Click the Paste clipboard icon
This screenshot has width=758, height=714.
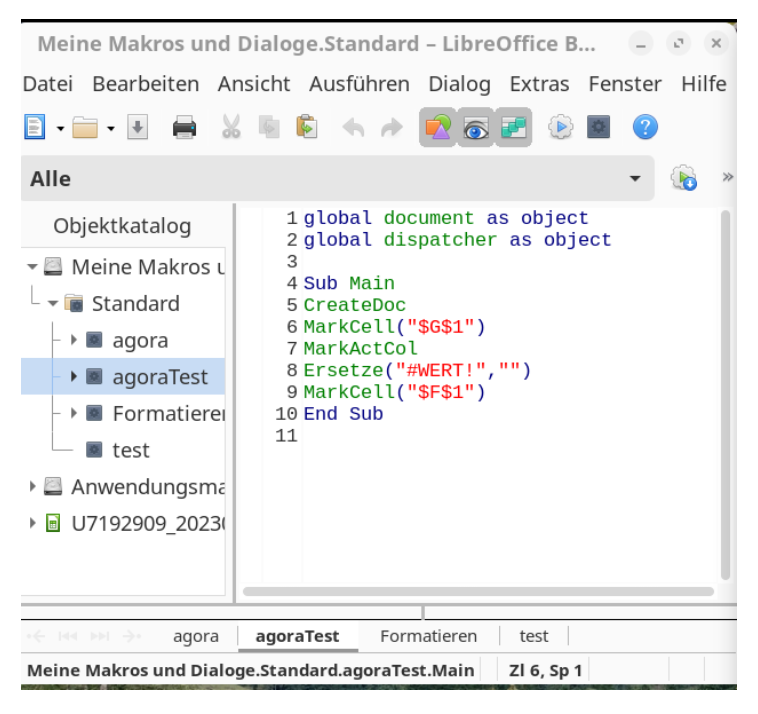pos(306,127)
